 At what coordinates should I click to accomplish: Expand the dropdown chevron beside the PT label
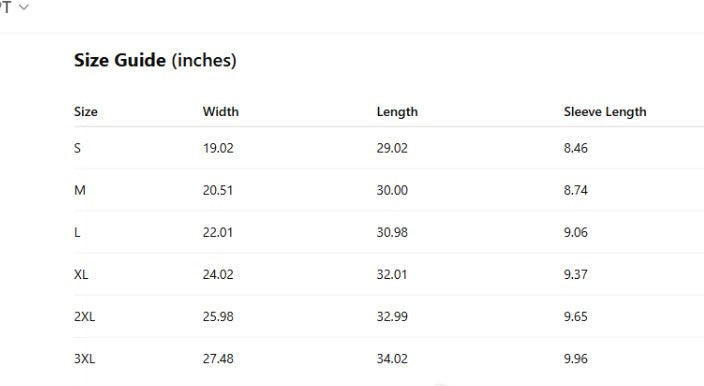[24, 7]
